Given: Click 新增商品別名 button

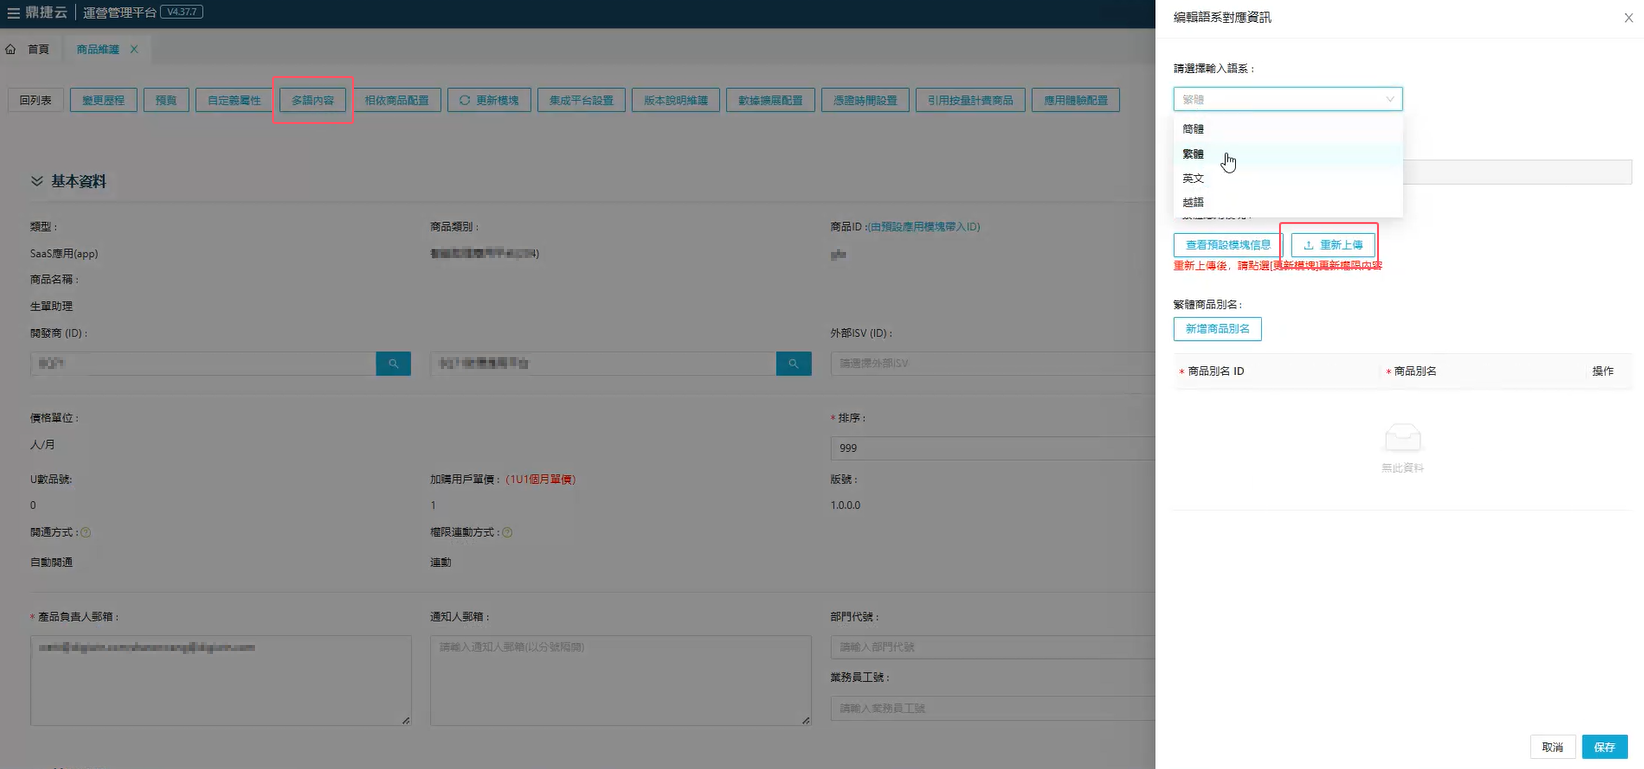Looking at the screenshot, I should (1217, 329).
